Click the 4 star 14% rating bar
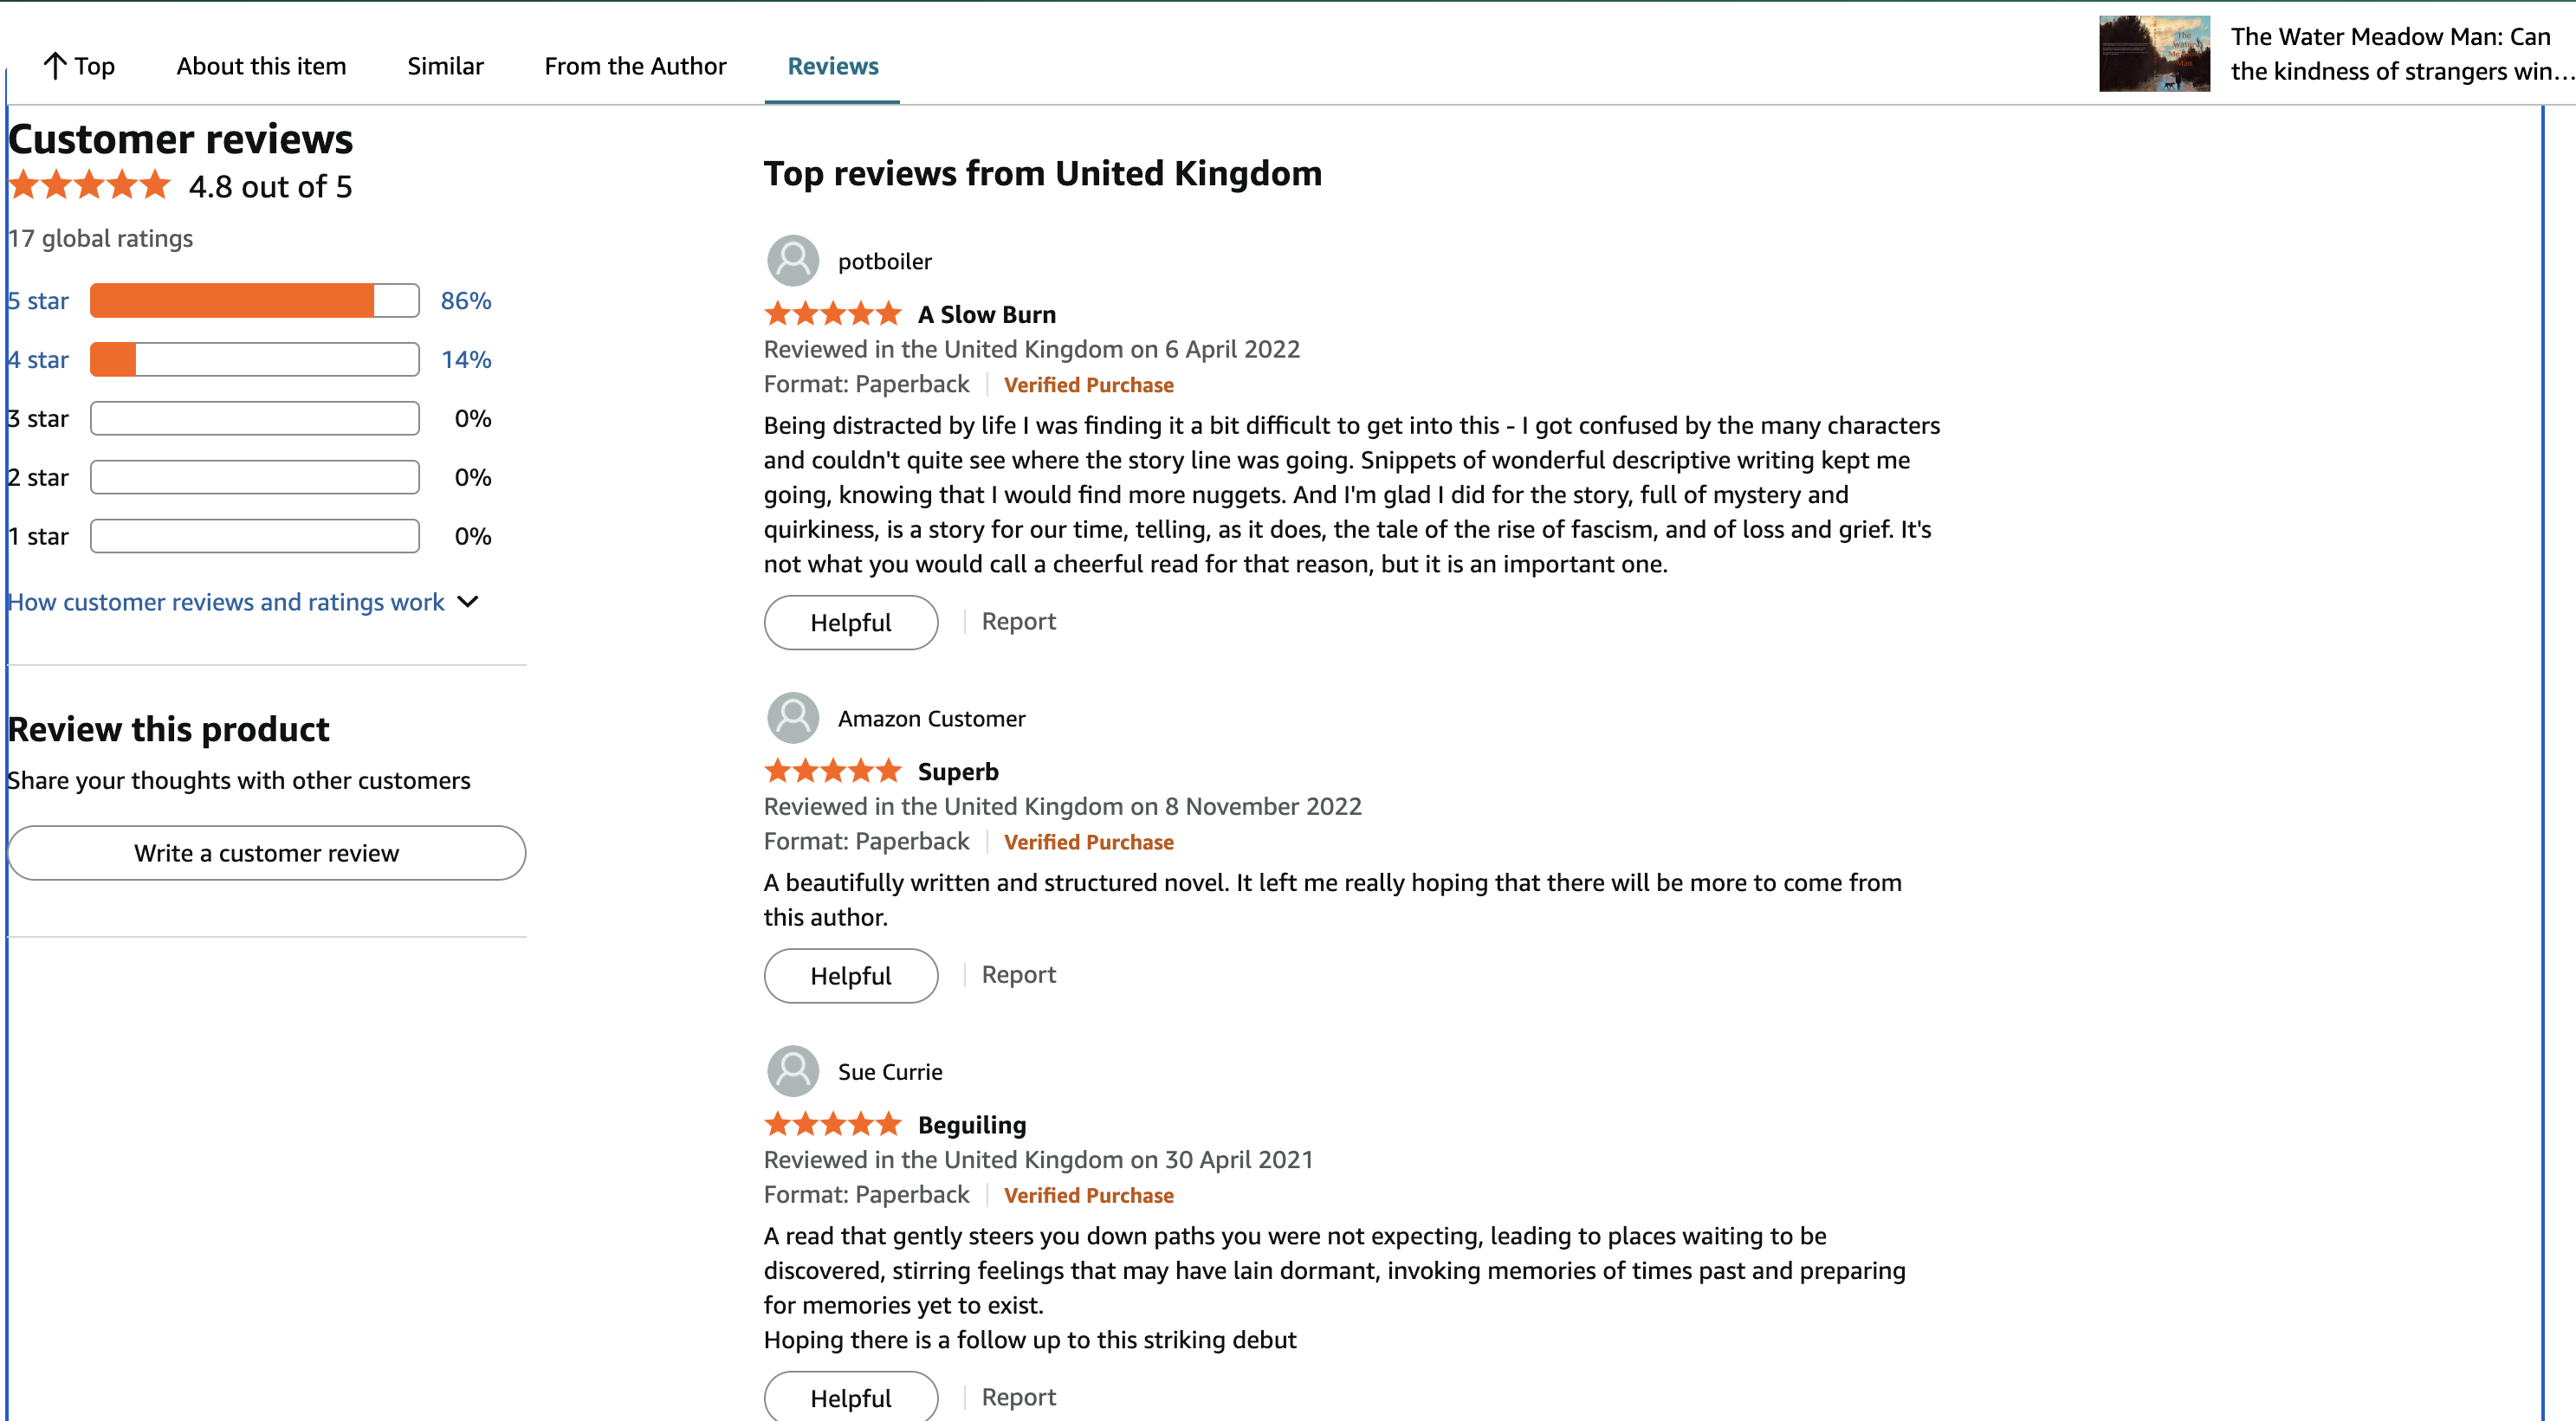This screenshot has height=1421, width=2576. pyautogui.click(x=254, y=360)
